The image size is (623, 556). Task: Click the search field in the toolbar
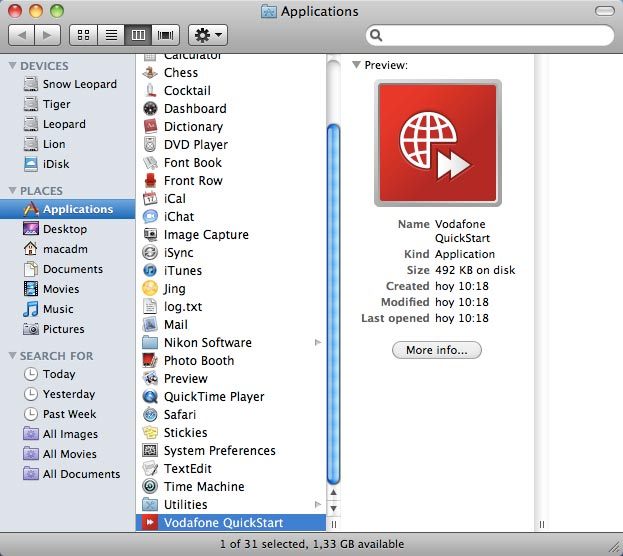(490, 35)
